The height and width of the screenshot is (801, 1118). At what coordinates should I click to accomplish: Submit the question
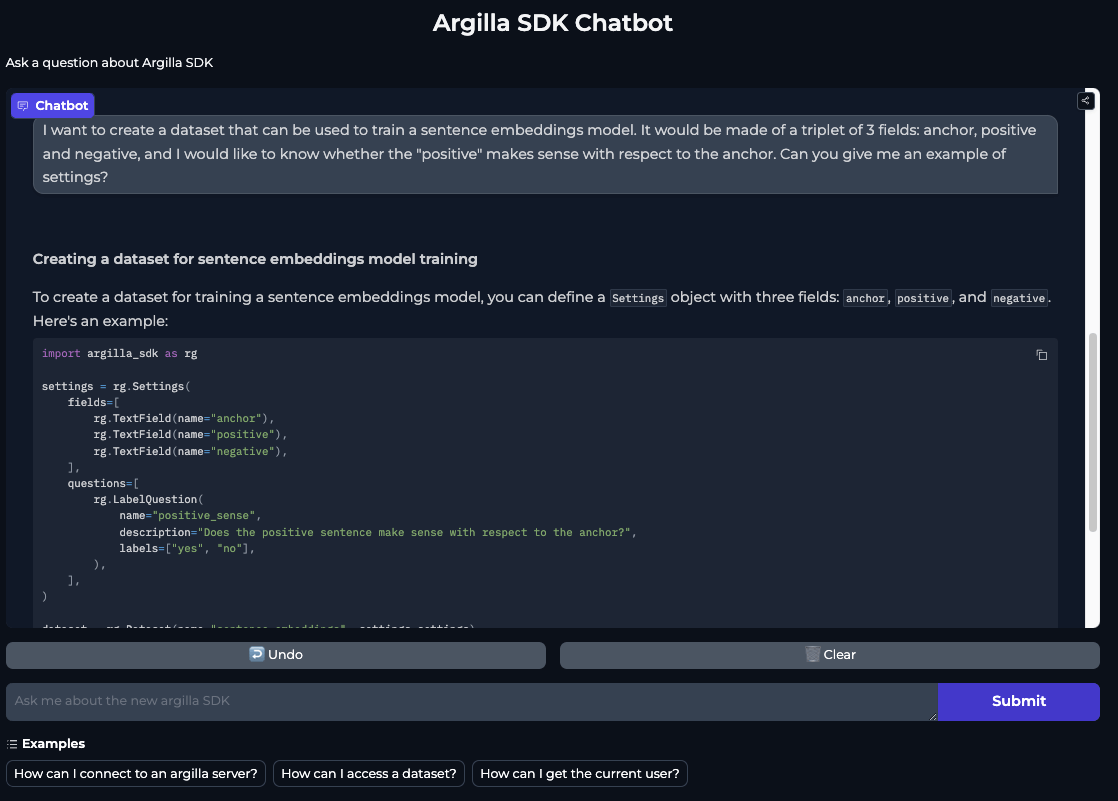pyautogui.click(x=1018, y=701)
